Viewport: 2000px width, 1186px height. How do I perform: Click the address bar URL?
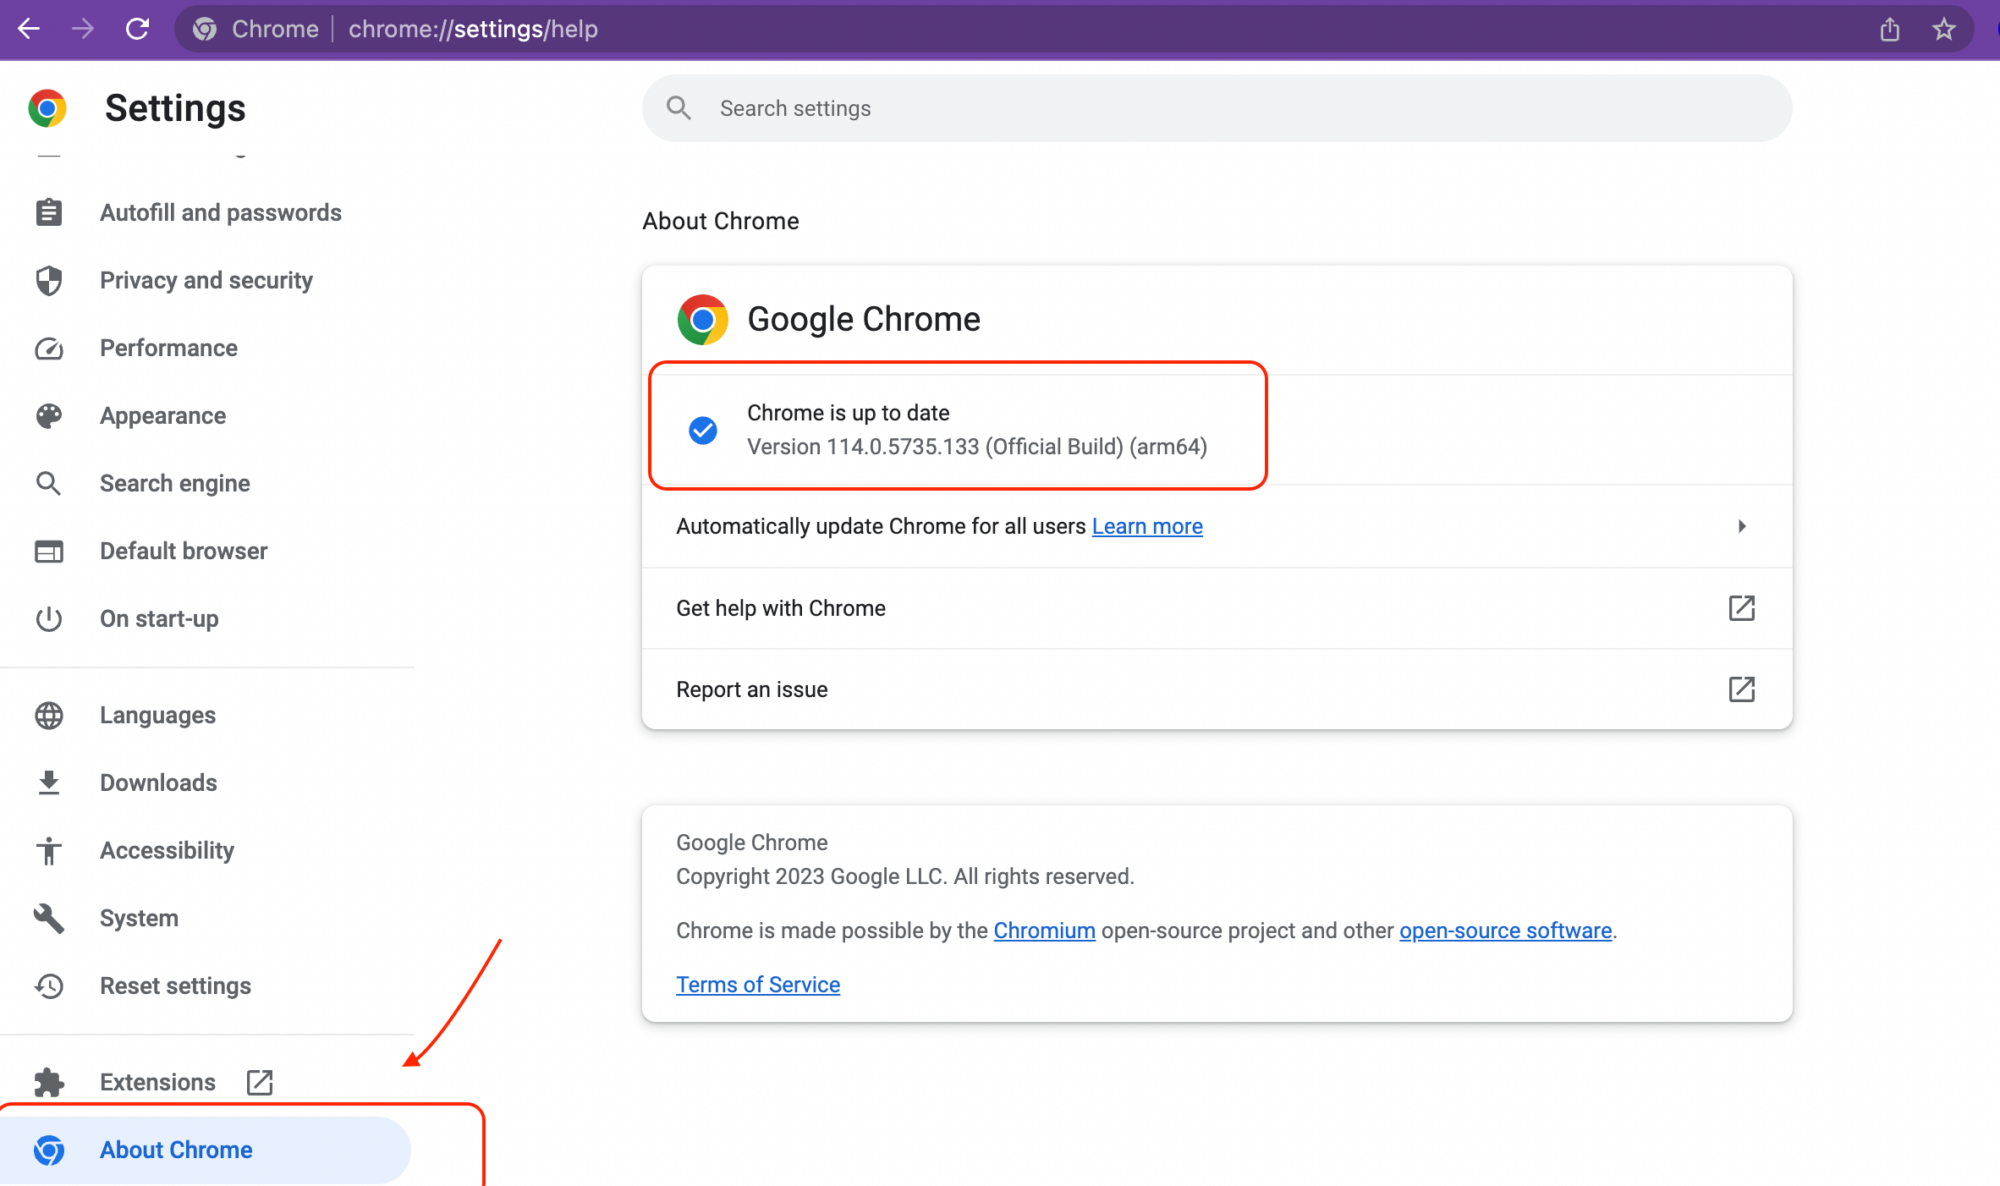(x=473, y=29)
